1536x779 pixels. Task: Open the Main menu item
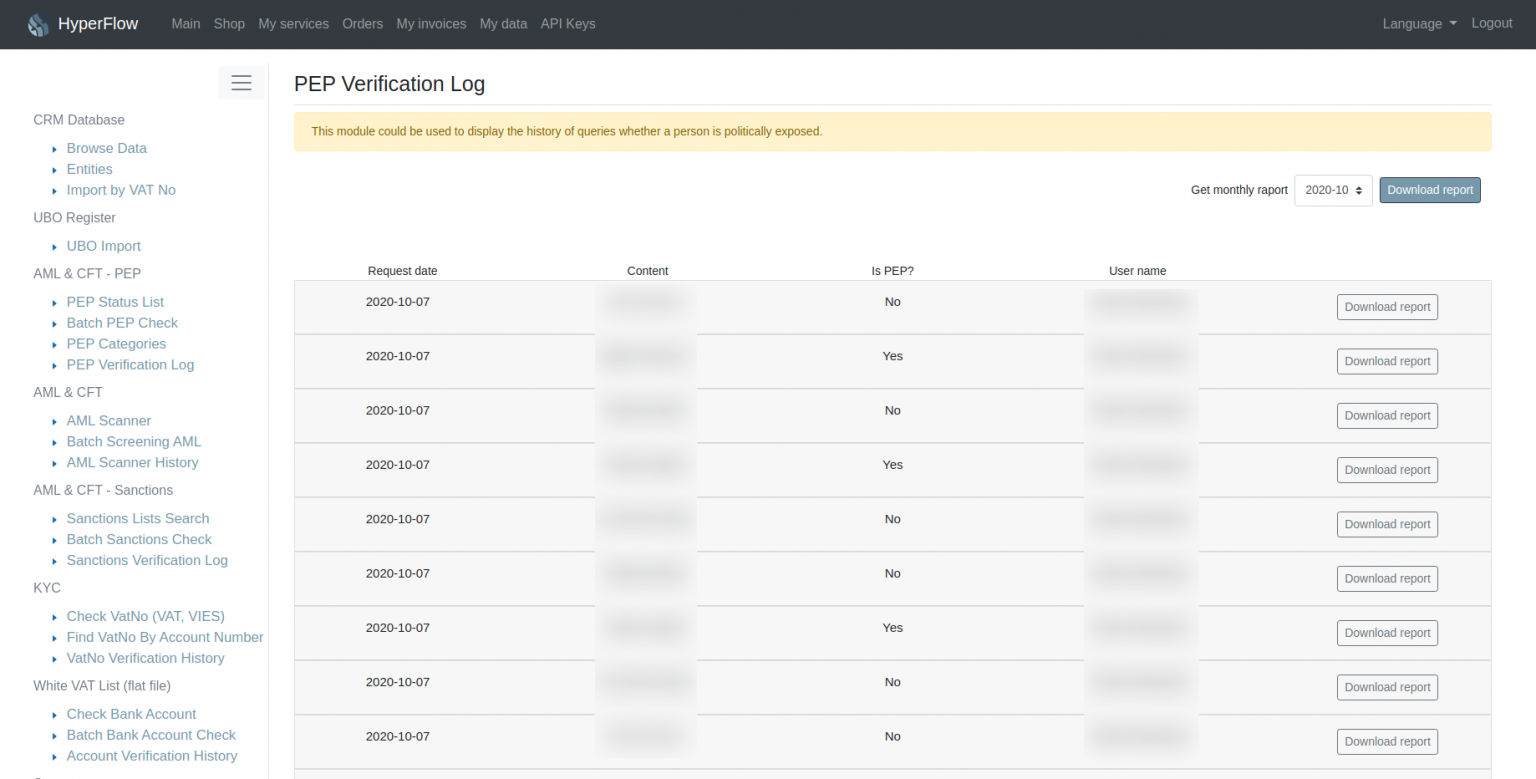(x=186, y=23)
